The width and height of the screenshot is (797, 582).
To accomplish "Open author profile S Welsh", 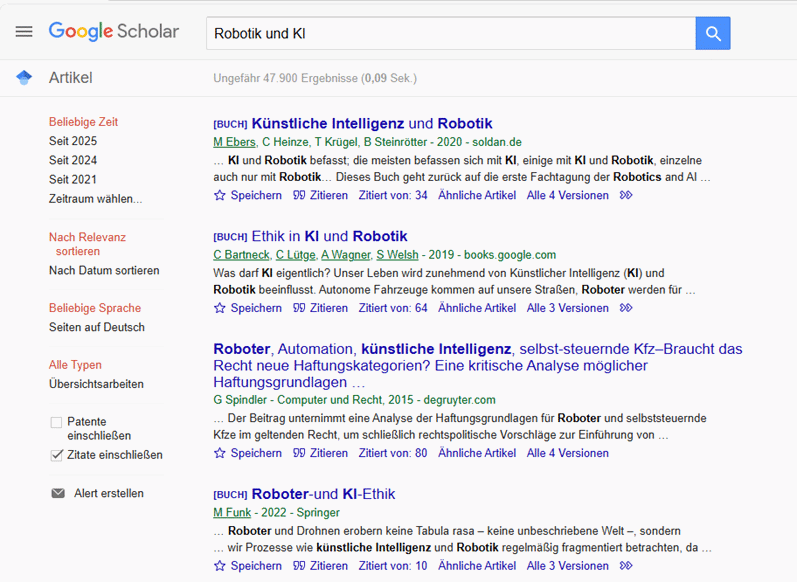I will click(x=397, y=255).
